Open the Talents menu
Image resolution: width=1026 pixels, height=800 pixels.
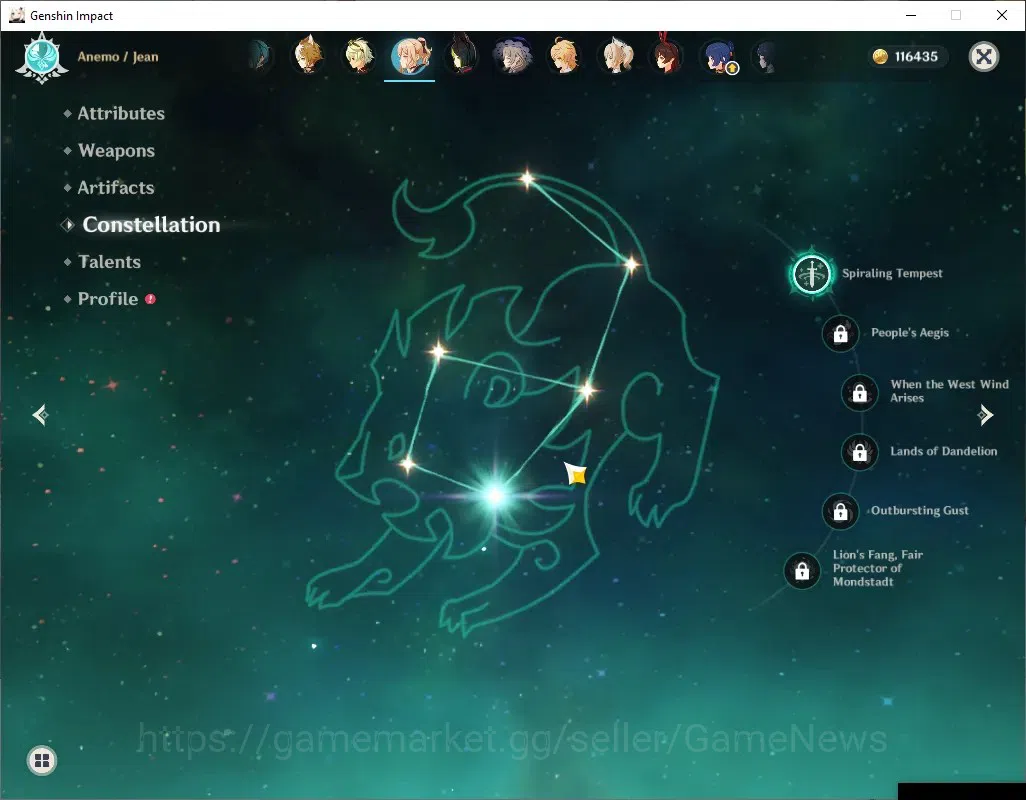[x=109, y=262]
